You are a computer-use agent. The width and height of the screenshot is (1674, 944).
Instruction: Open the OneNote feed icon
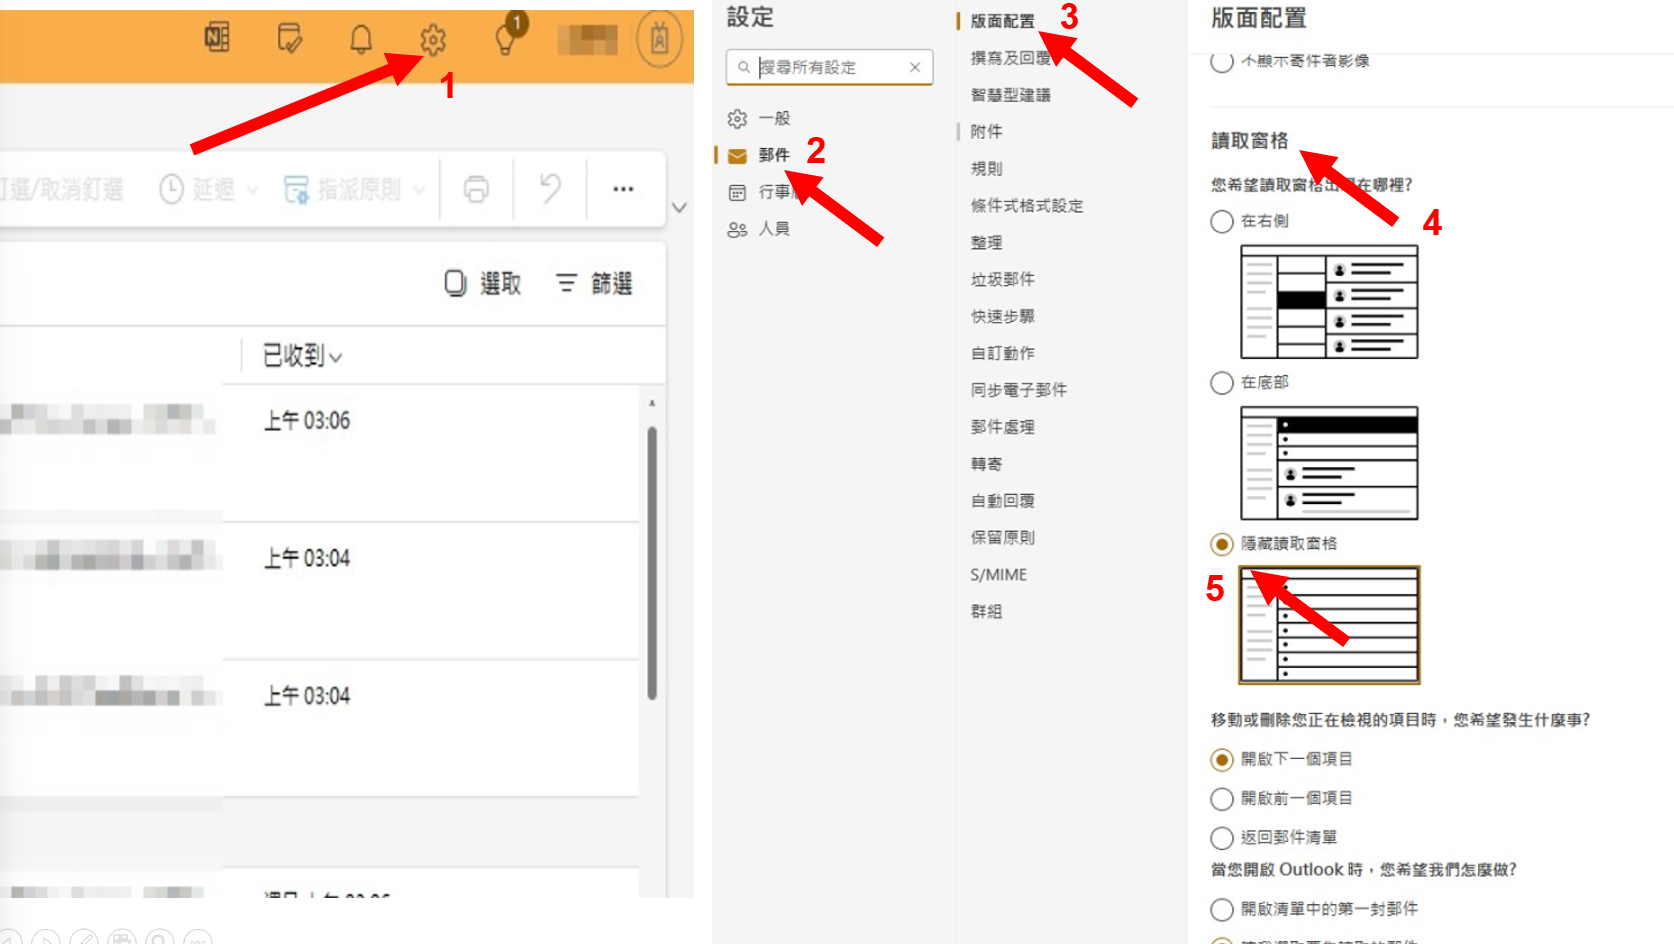coord(217,38)
